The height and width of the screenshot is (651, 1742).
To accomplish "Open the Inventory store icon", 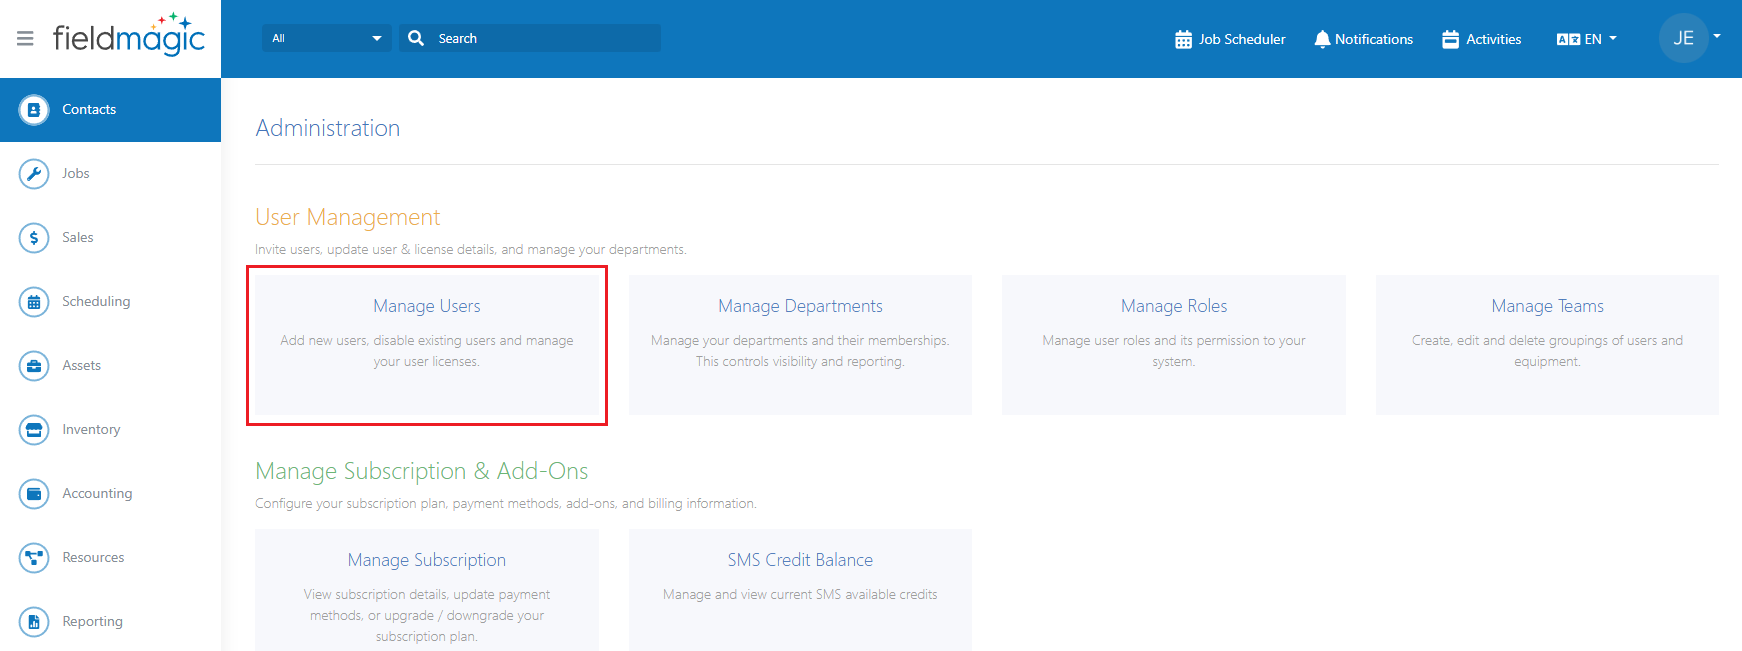I will 34,430.
